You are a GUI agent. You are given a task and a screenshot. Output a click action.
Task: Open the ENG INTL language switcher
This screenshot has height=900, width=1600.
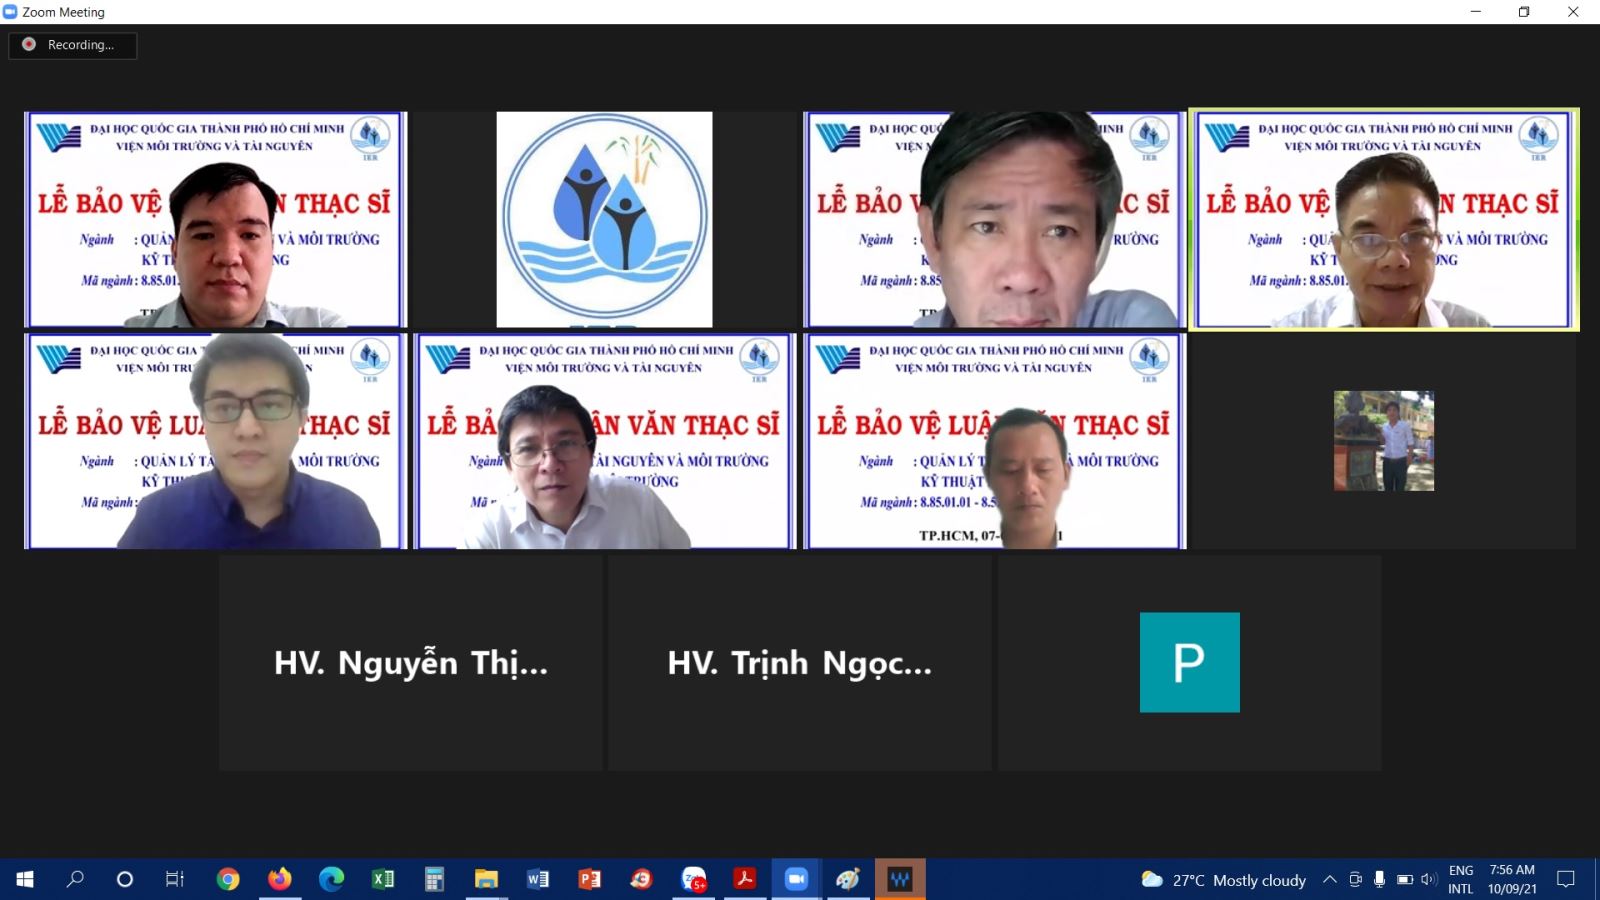pos(1460,879)
